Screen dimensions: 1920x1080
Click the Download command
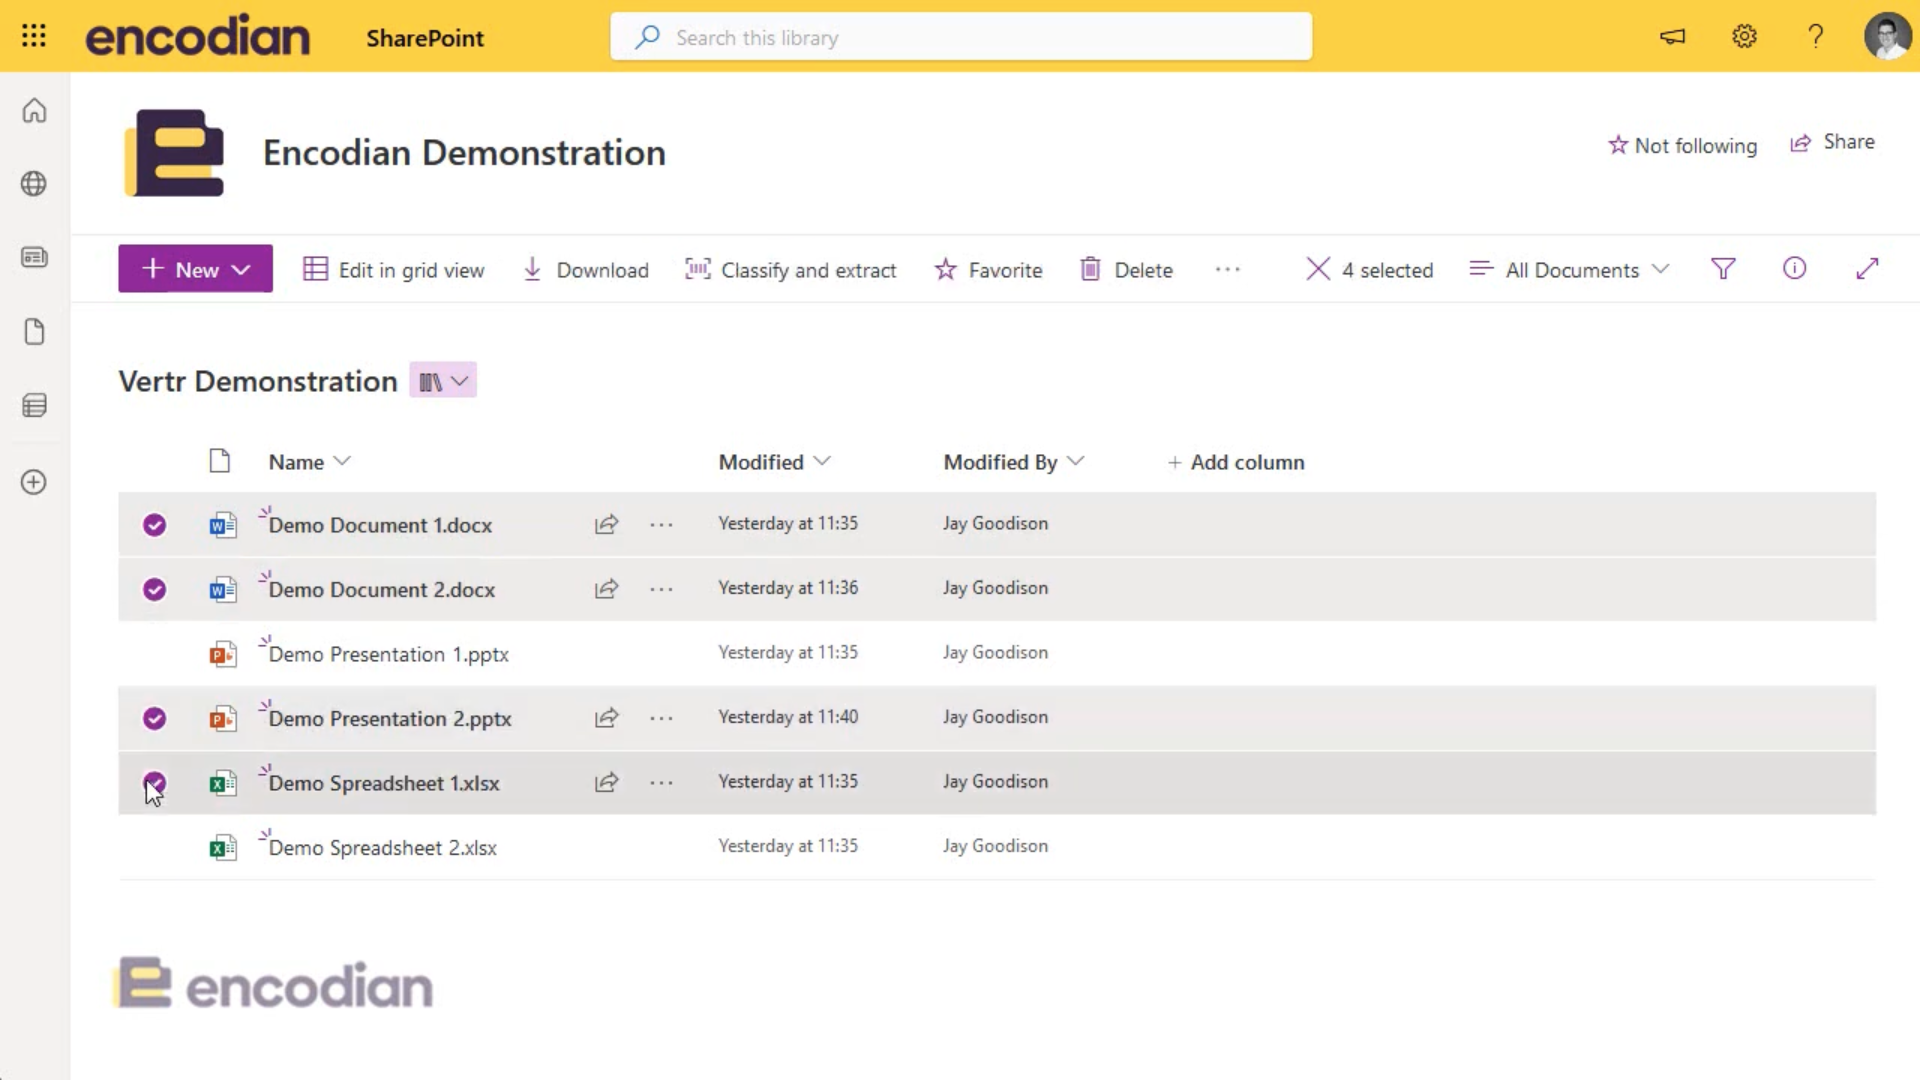pyautogui.click(x=586, y=270)
